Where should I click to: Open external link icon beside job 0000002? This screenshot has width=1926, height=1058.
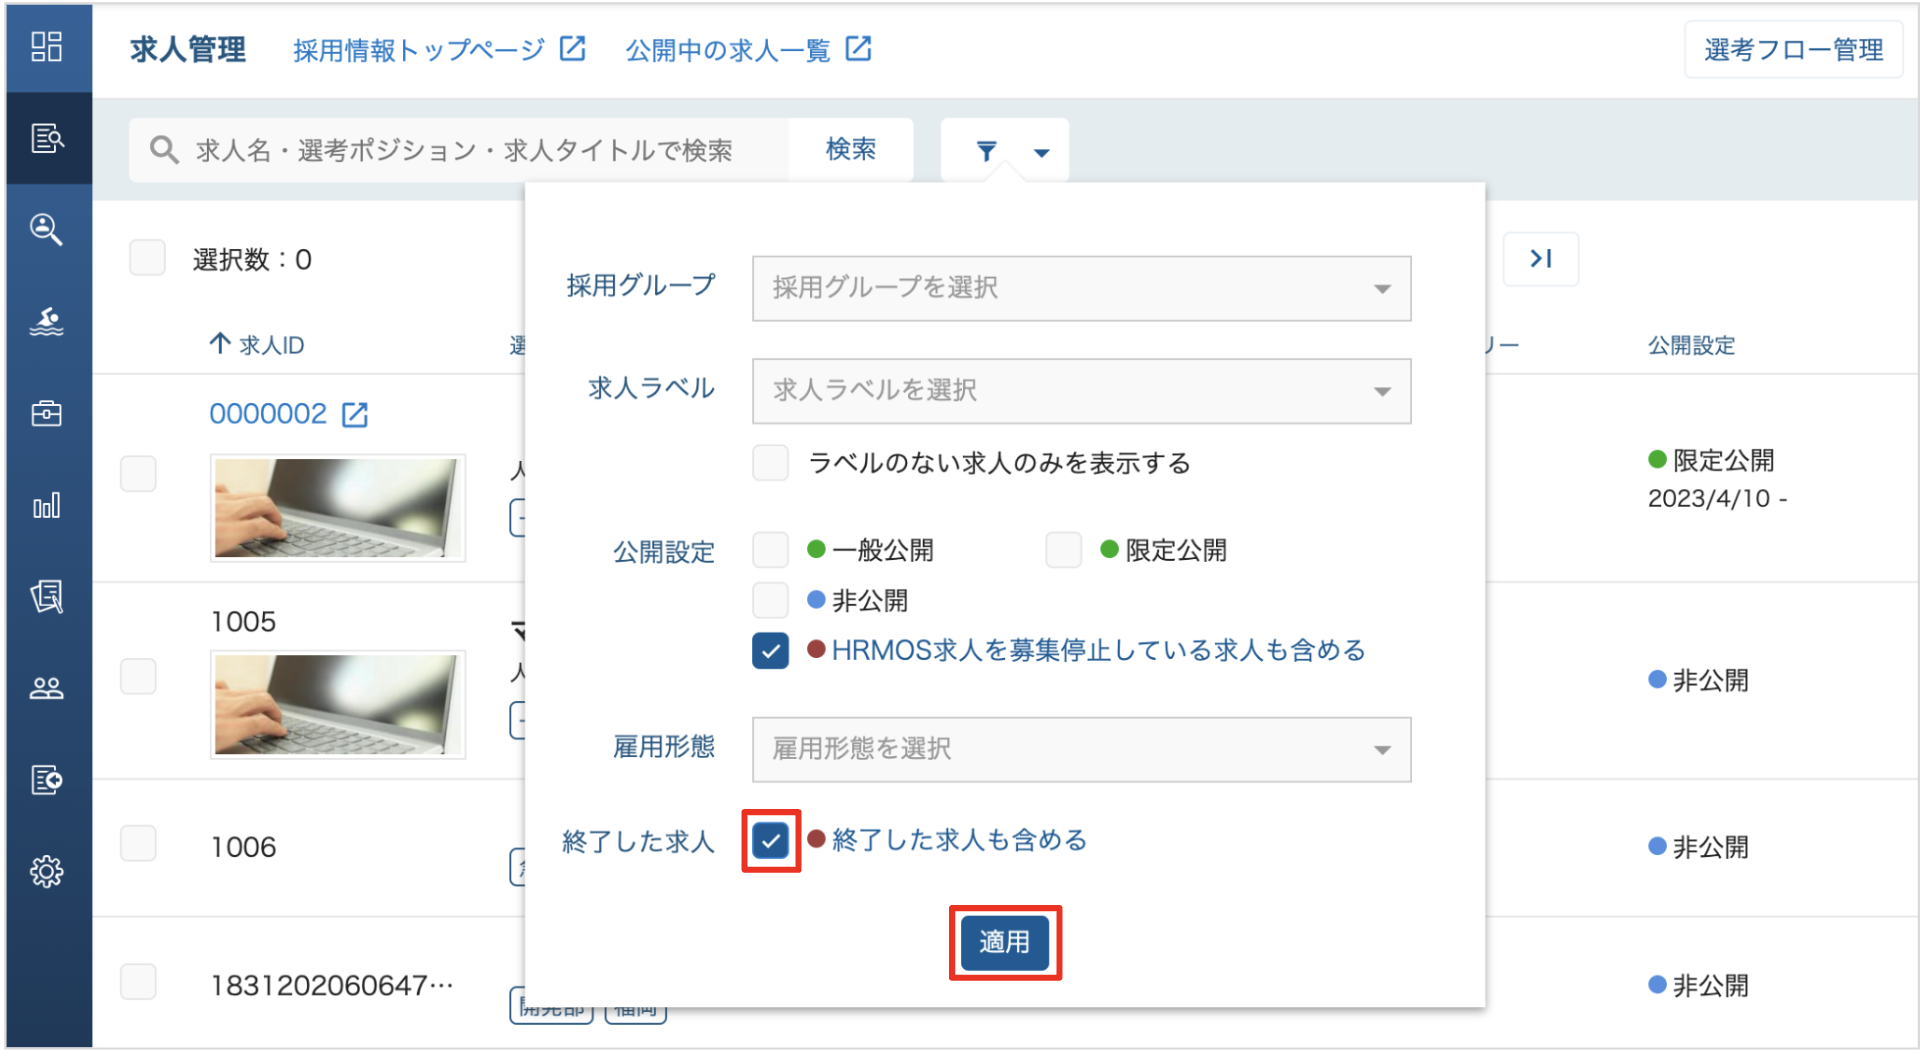tap(356, 415)
